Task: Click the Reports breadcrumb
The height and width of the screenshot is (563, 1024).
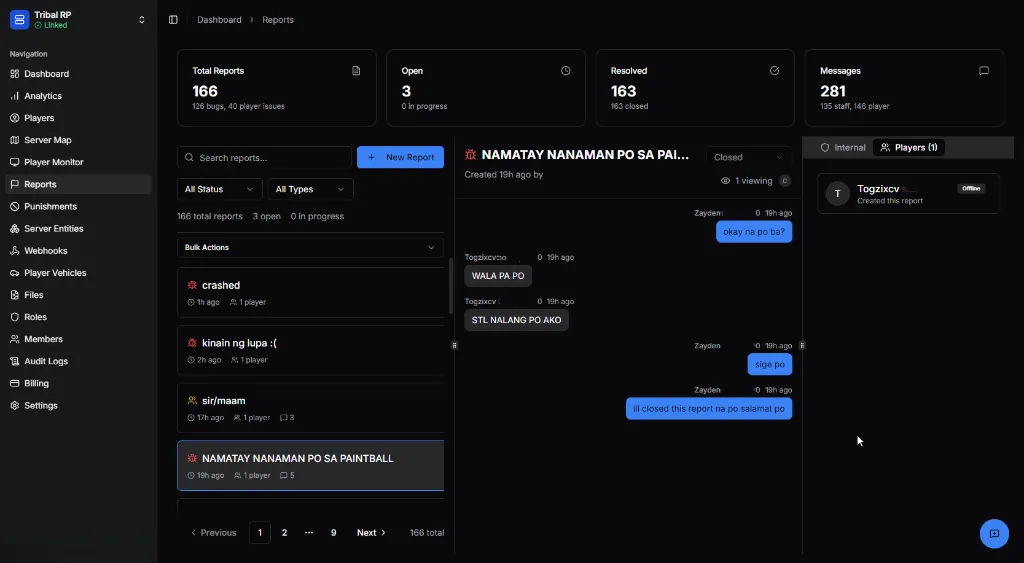Action: (278, 20)
